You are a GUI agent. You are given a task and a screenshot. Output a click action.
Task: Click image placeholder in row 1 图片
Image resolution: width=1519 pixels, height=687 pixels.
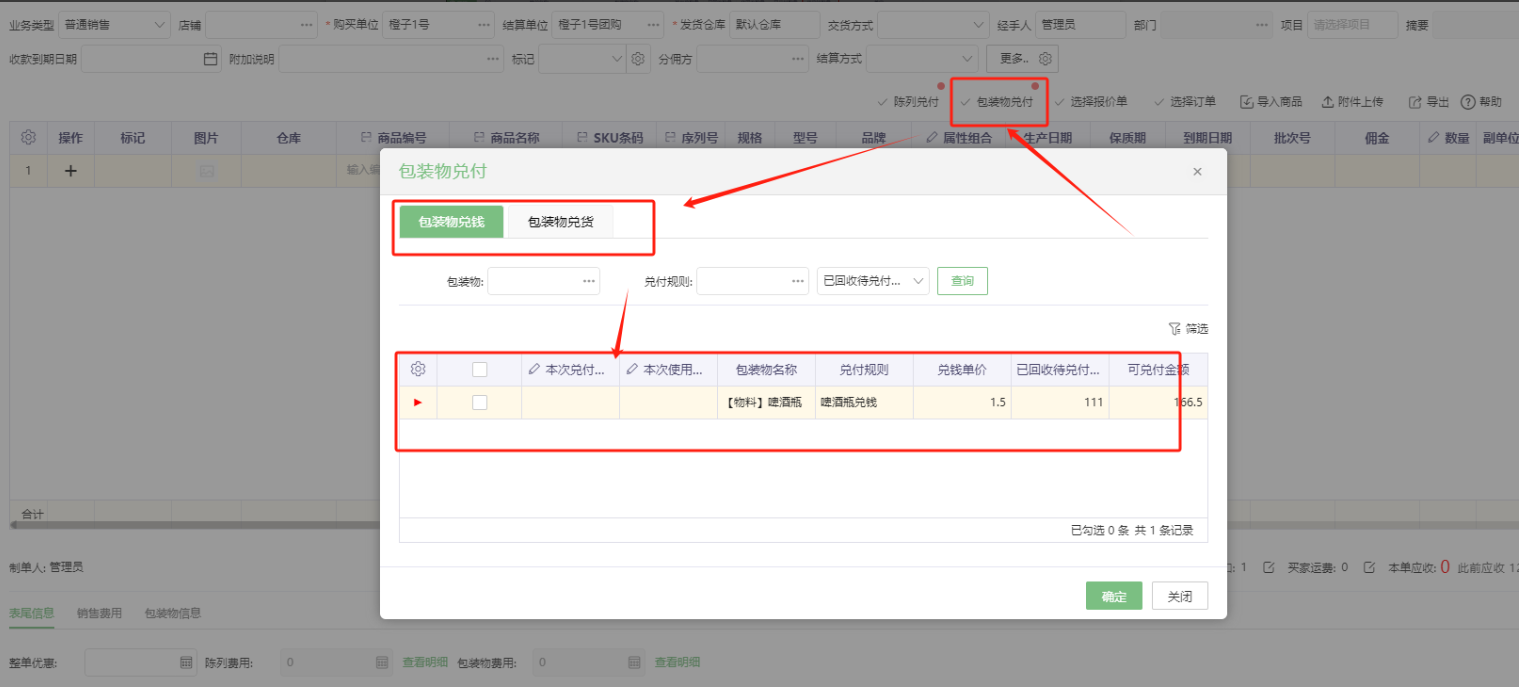click(x=206, y=171)
